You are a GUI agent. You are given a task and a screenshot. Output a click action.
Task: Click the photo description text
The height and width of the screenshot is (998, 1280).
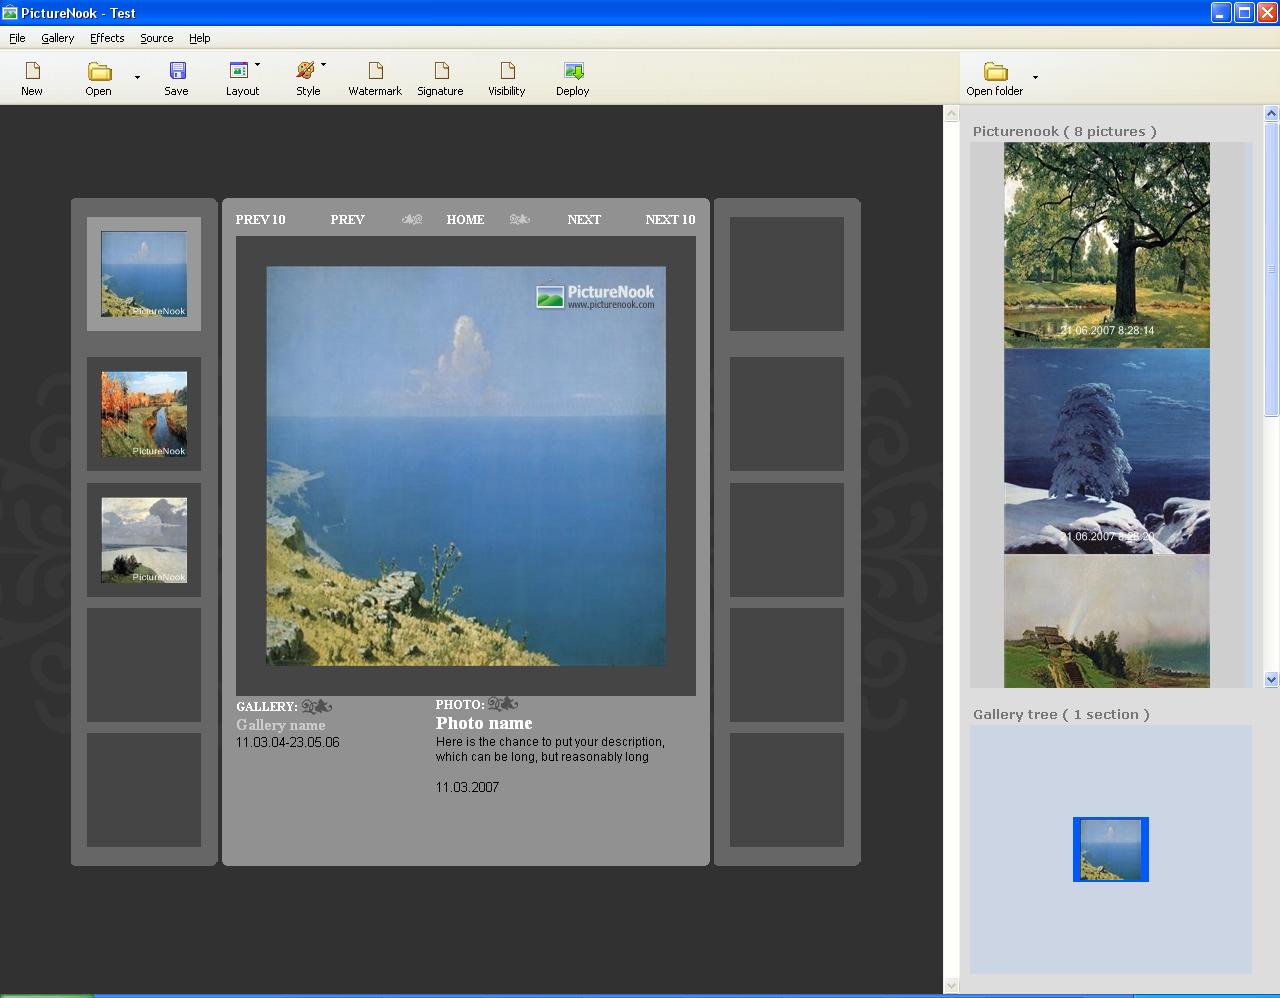click(550, 750)
